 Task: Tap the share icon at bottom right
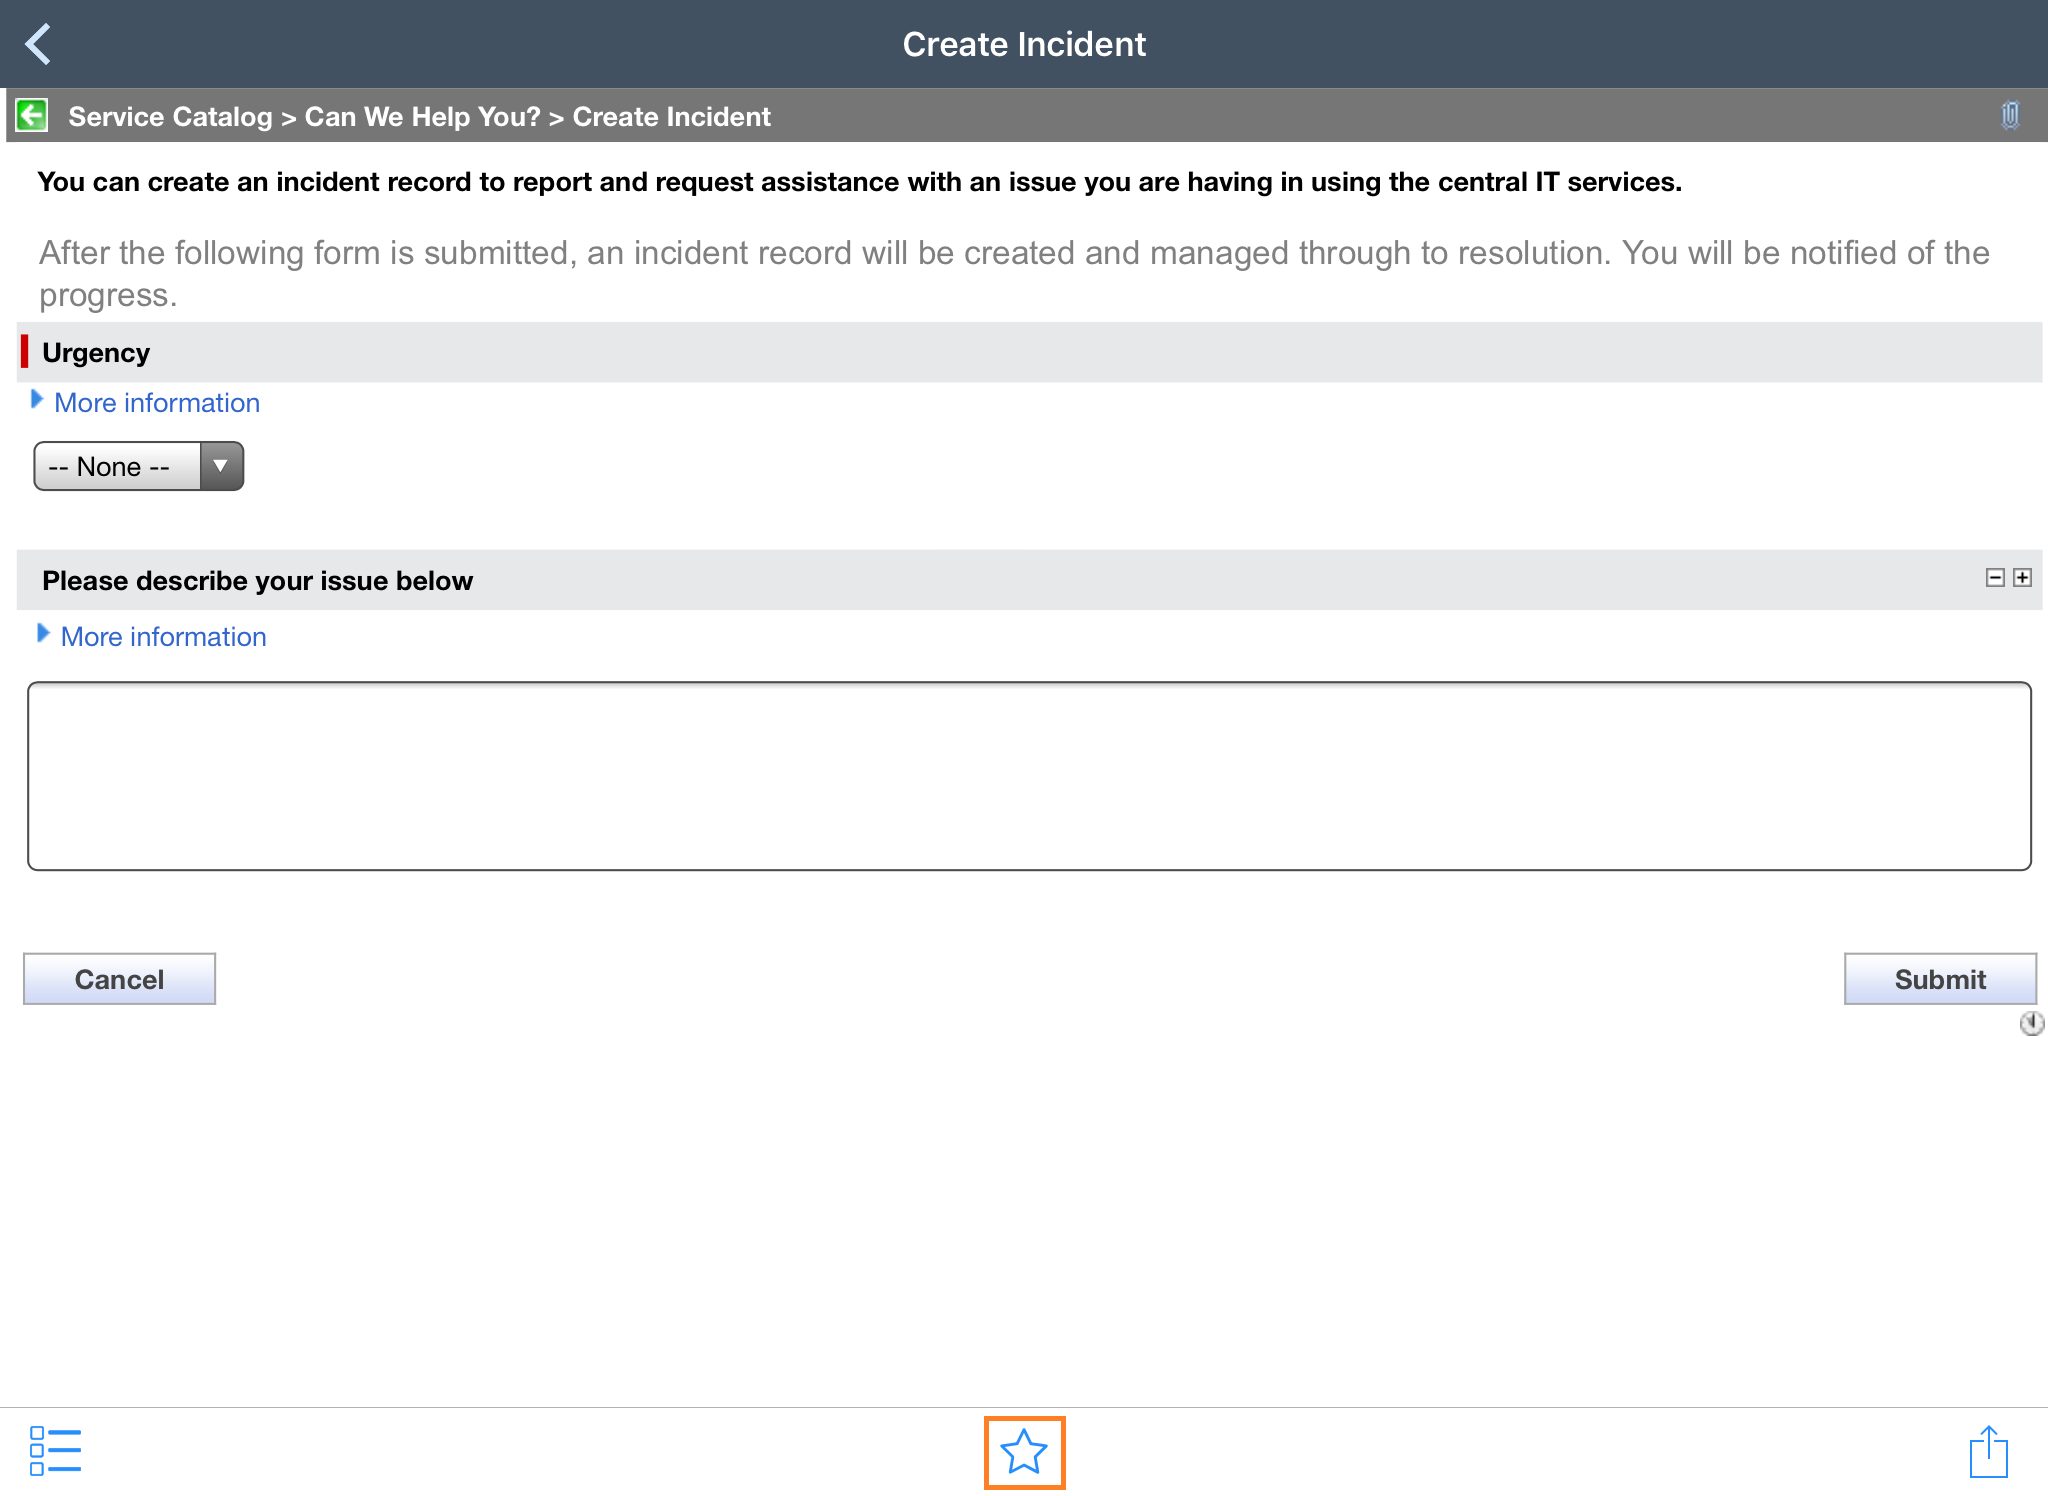tap(1990, 1451)
